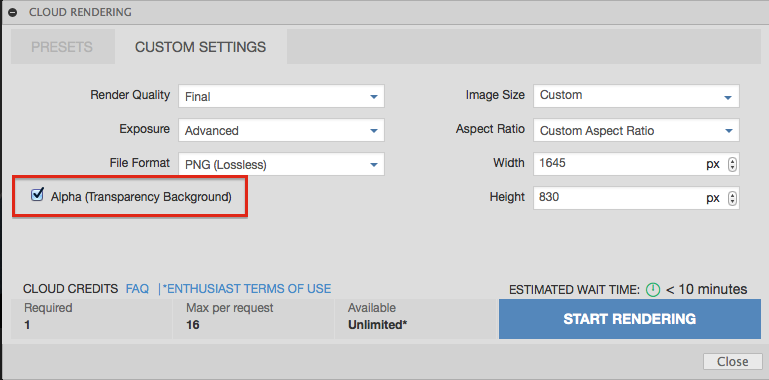Open the Aspect Ratio dropdown
The height and width of the screenshot is (380, 769).
pyautogui.click(x=636, y=130)
